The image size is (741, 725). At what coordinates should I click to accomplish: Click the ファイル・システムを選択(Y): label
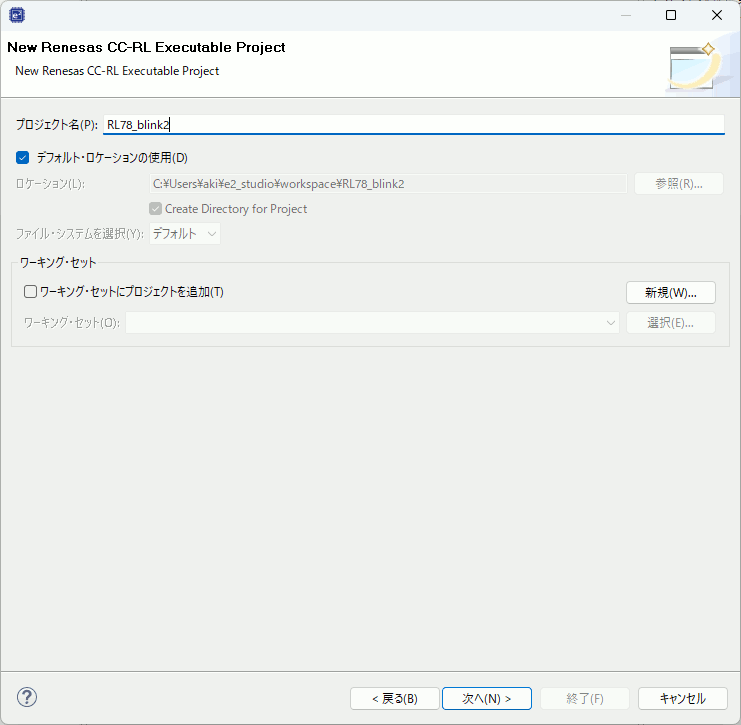[80, 234]
